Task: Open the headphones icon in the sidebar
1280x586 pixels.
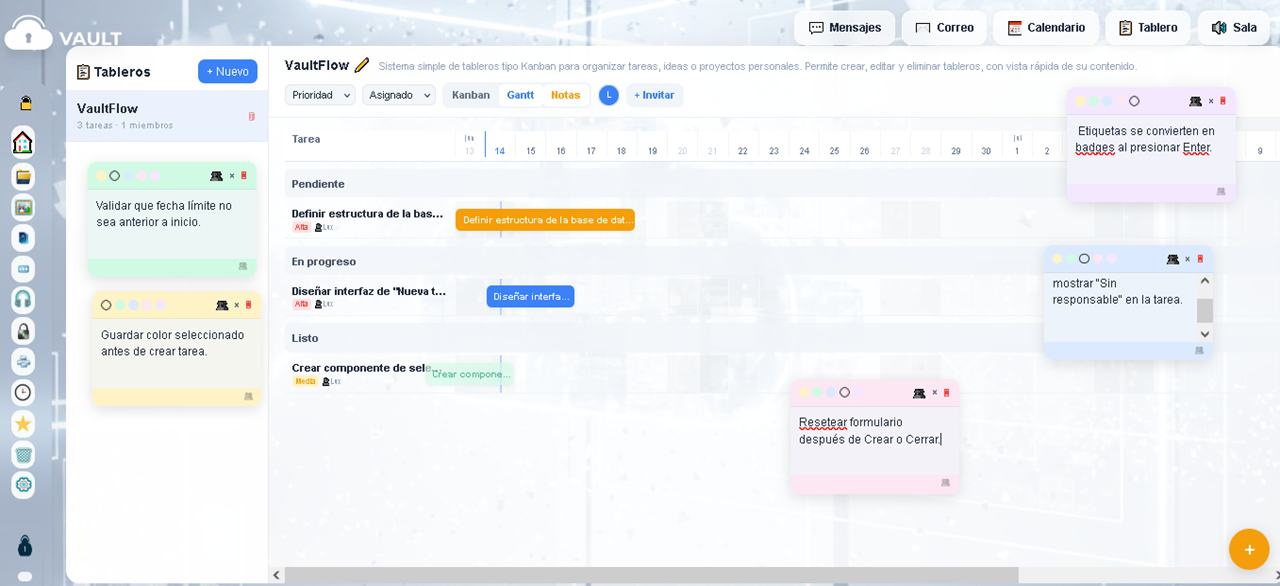Action: 23,299
